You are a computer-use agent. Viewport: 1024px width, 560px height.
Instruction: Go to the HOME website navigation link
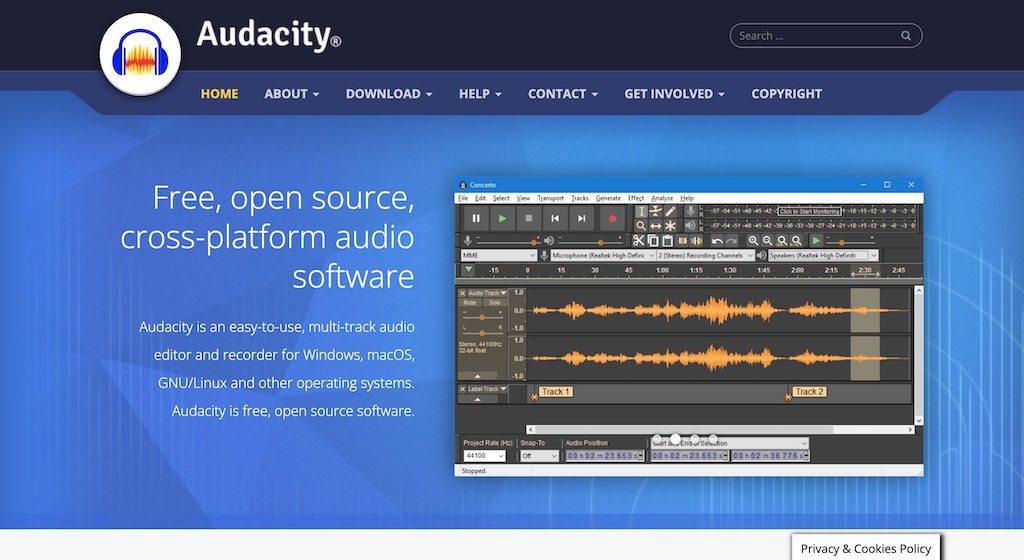point(219,94)
